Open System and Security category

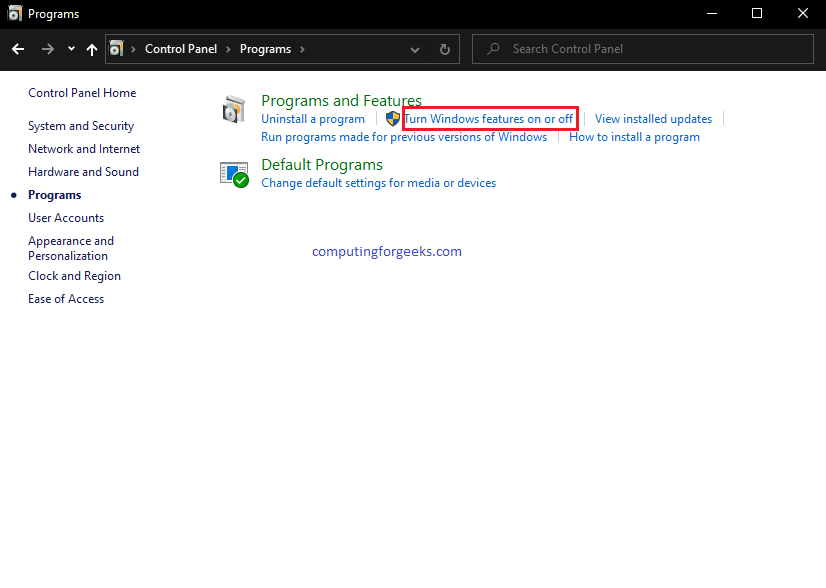pyautogui.click(x=81, y=126)
